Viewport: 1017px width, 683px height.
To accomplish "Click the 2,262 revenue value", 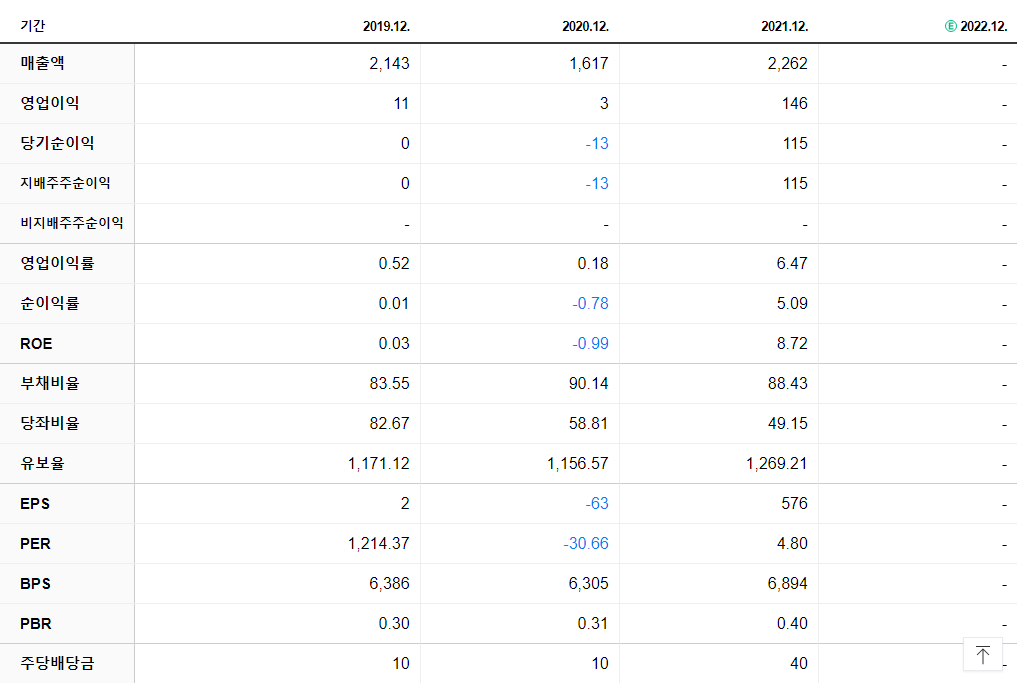I will tap(787, 64).
